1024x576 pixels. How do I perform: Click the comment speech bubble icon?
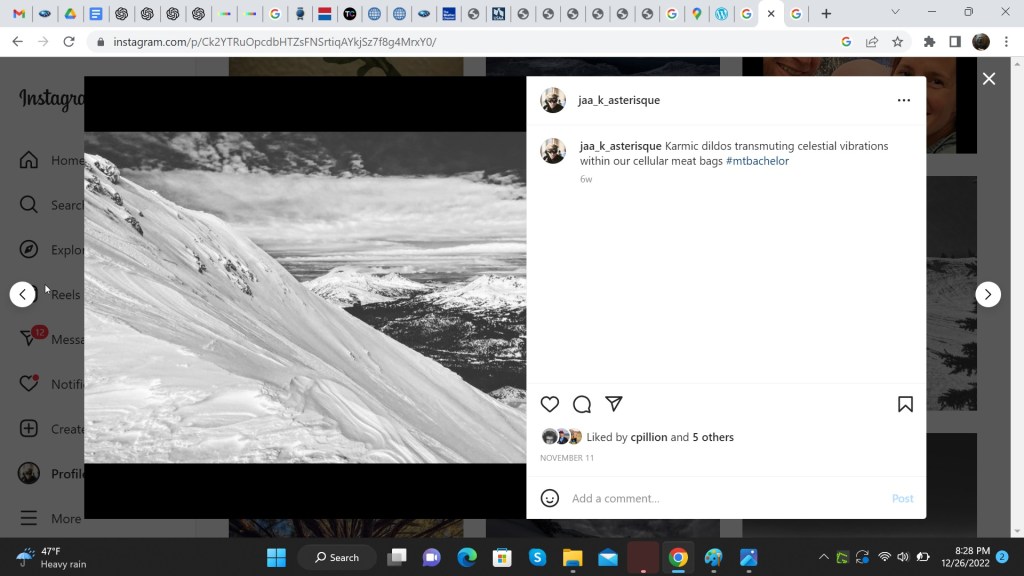click(582, 404)
